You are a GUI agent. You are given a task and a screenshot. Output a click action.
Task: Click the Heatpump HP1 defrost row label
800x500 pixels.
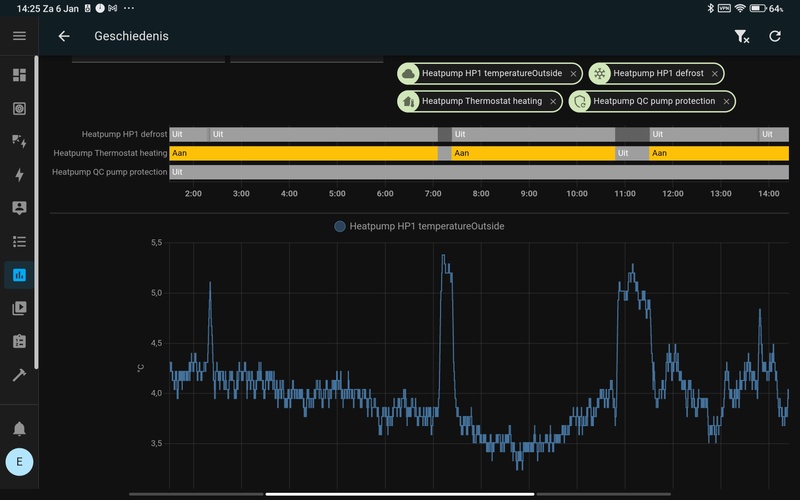[124, 134]
